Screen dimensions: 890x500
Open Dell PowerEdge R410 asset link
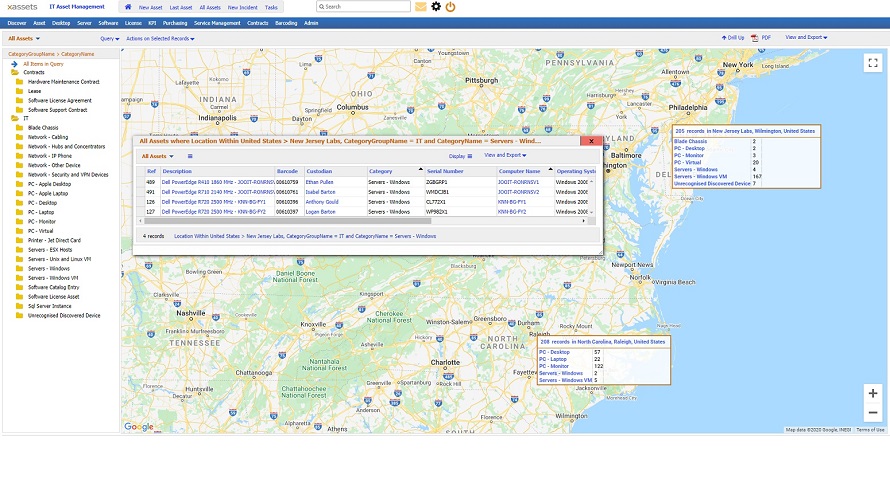coord(215,182)
